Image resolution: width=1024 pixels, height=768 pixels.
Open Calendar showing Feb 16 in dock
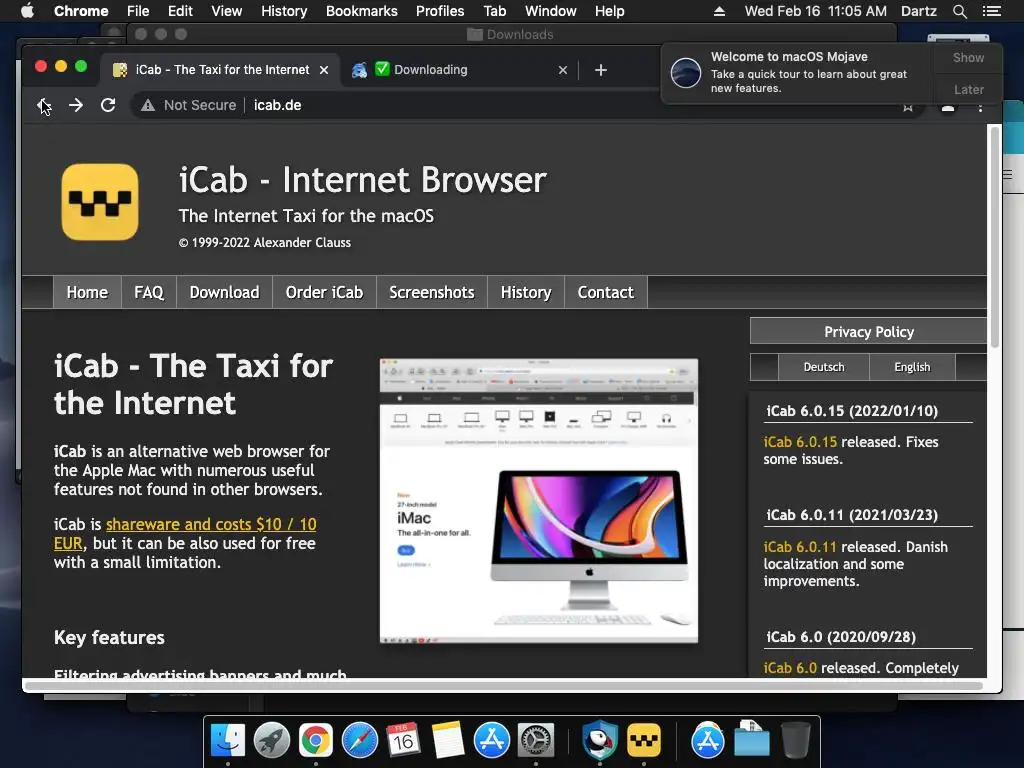click(404, 741)
